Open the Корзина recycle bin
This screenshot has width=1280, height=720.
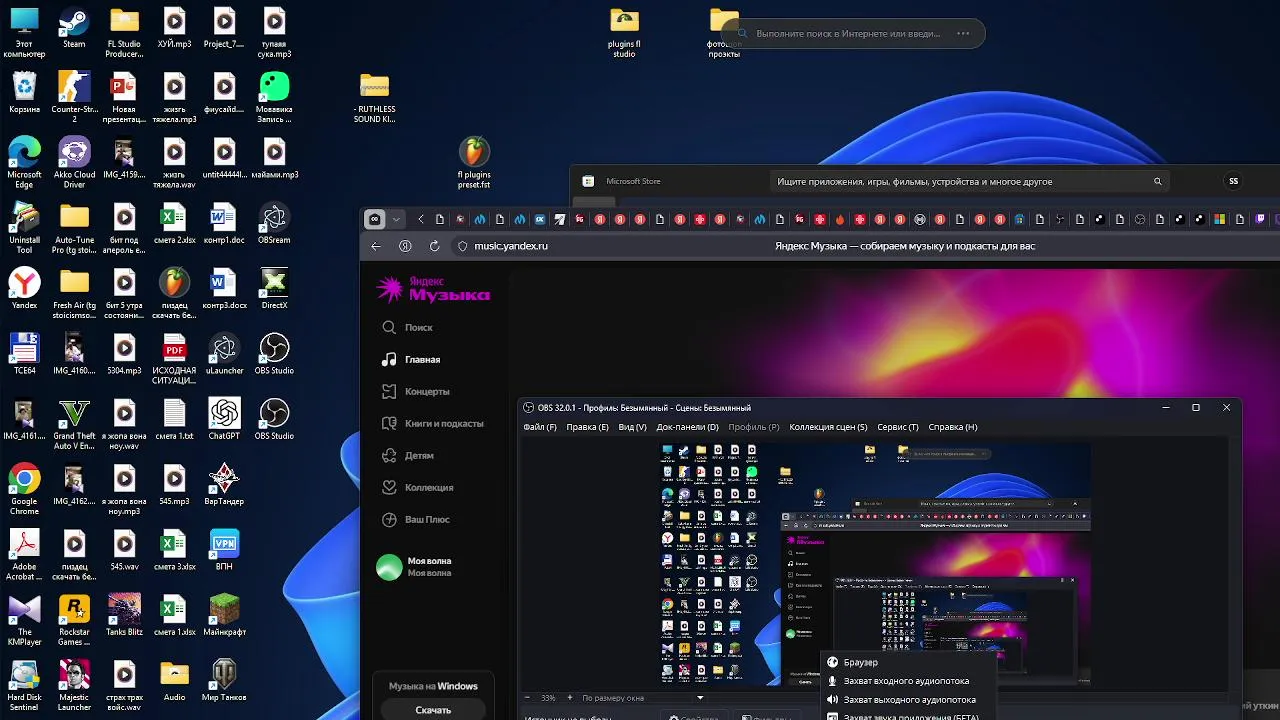[x=24, y=93]
